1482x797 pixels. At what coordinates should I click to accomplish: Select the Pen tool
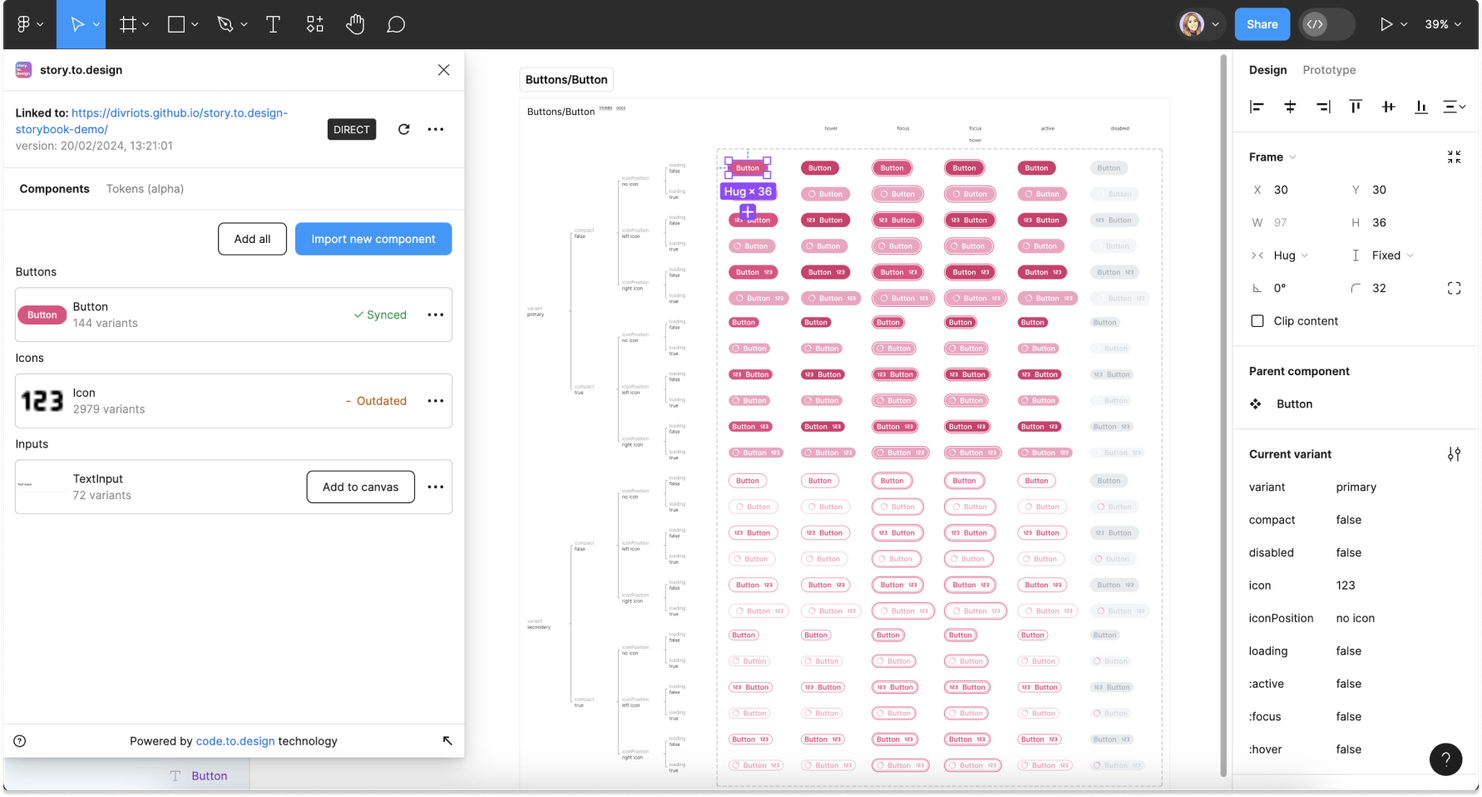[x=224, y=24]
